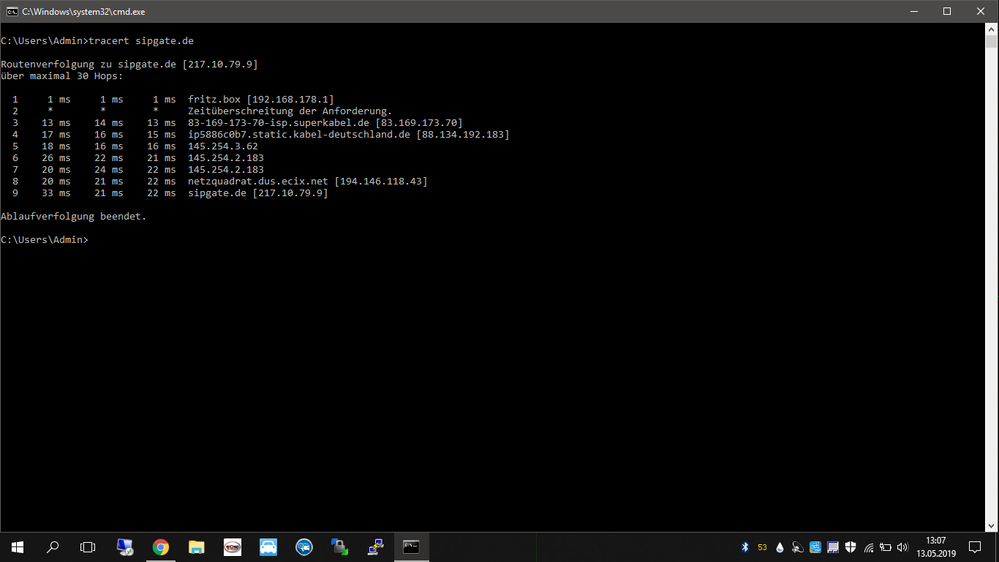This screenshot has height=562, width=999.
Task: Click the Bluetooth tray icon
Action: (x=745, y=547)
